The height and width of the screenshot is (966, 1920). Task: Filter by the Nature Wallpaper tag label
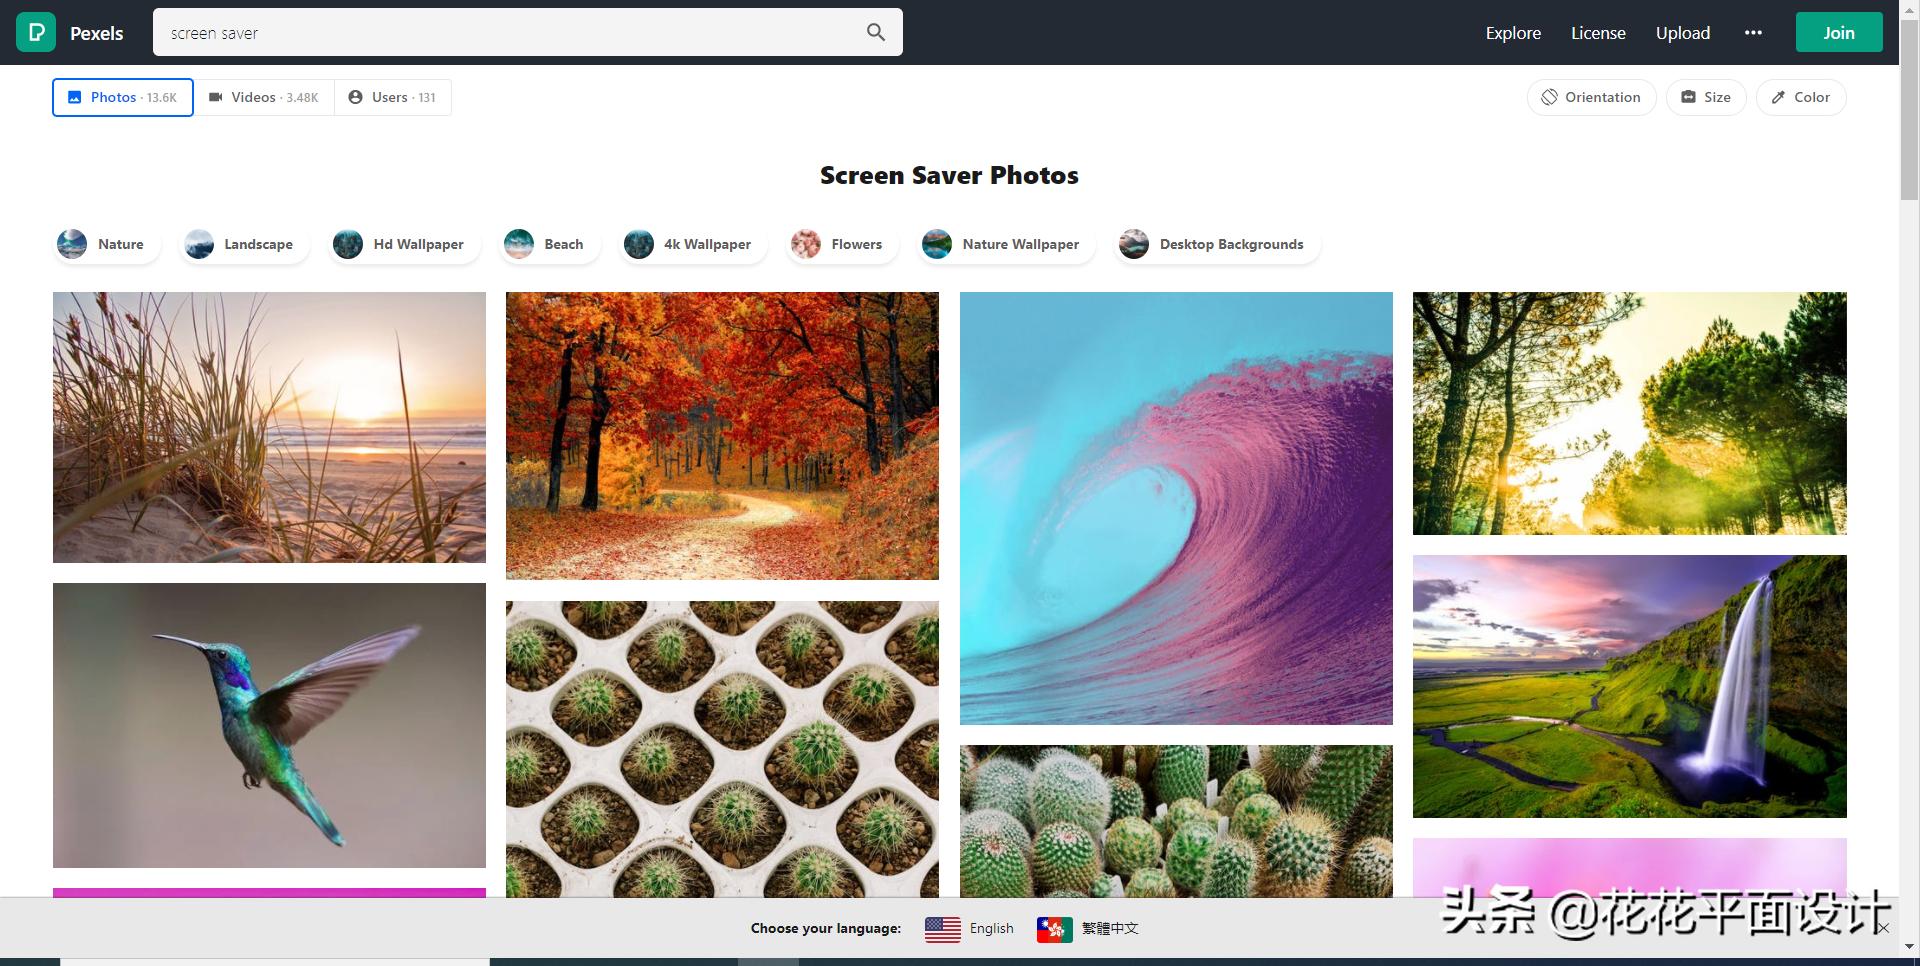(x=1021, y=244)
